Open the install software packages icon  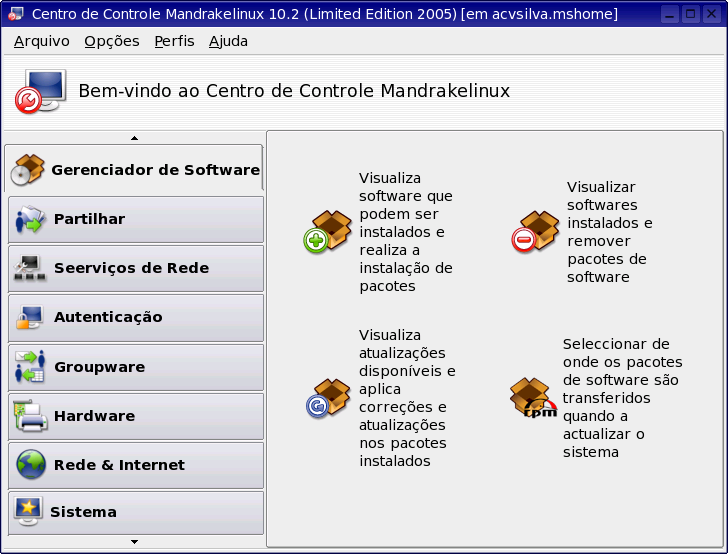click(328, 231)
